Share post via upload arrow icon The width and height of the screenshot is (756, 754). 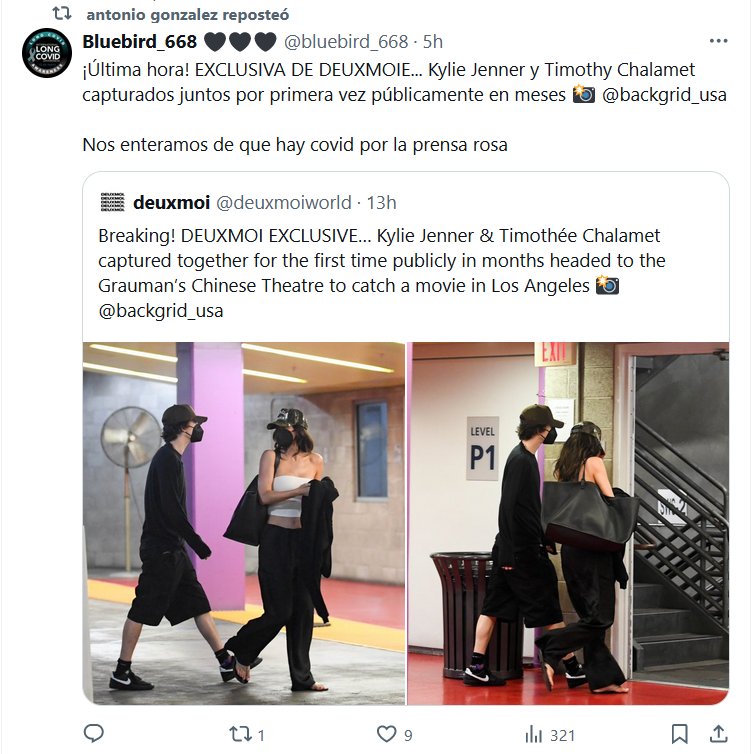[718, 734]
